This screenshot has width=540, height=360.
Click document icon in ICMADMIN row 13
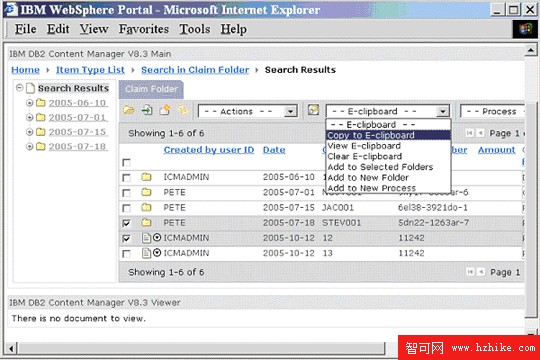coord(146,253)
